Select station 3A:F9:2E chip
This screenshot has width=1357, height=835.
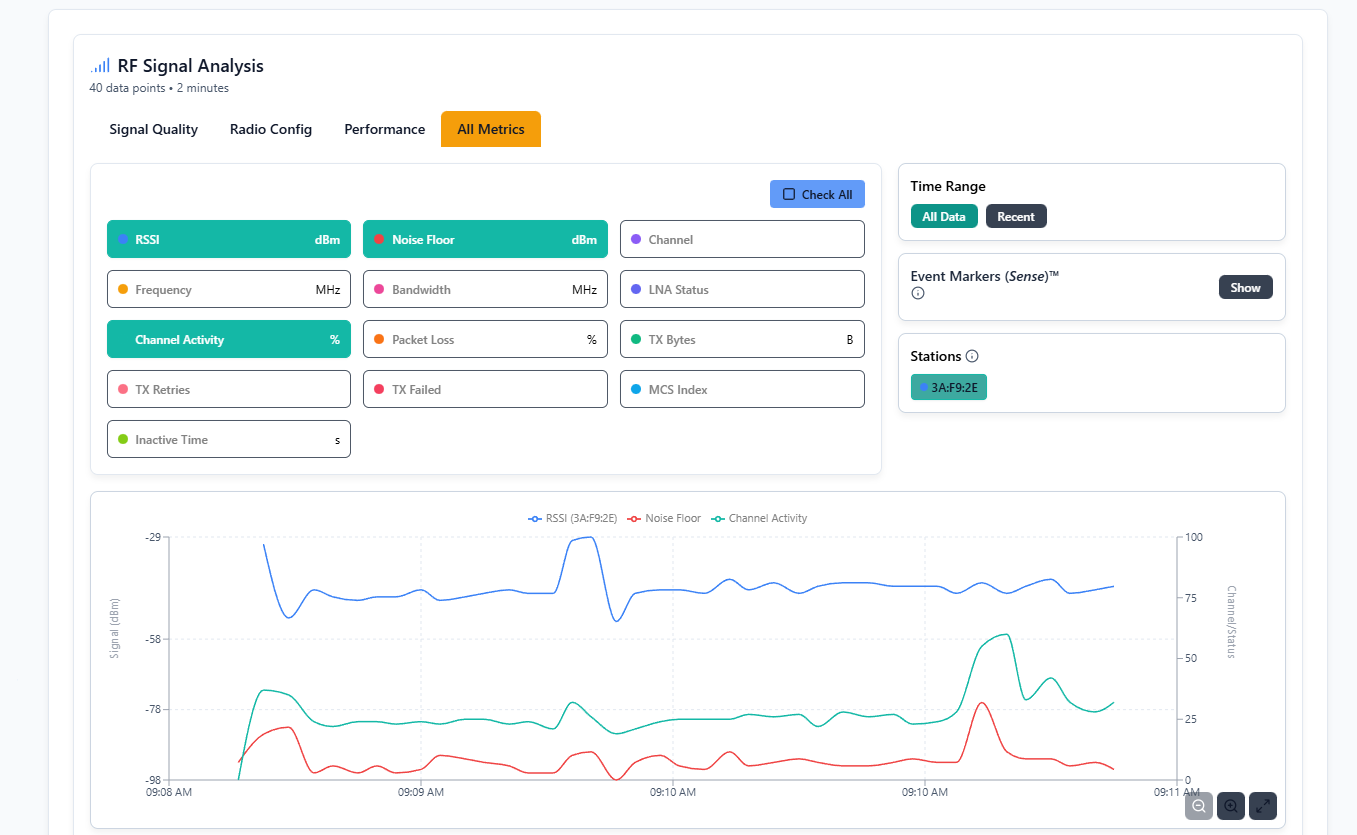click(948, 387)
